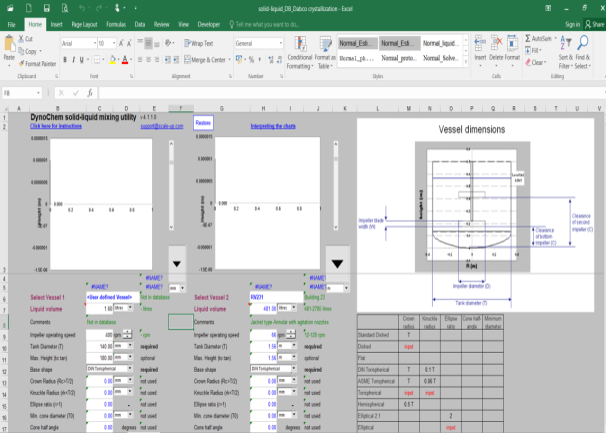Viewport: 606px width, 433px height.
Task: Open Find & Select menu
Action: pyautogui.click(x=583, y=53)
